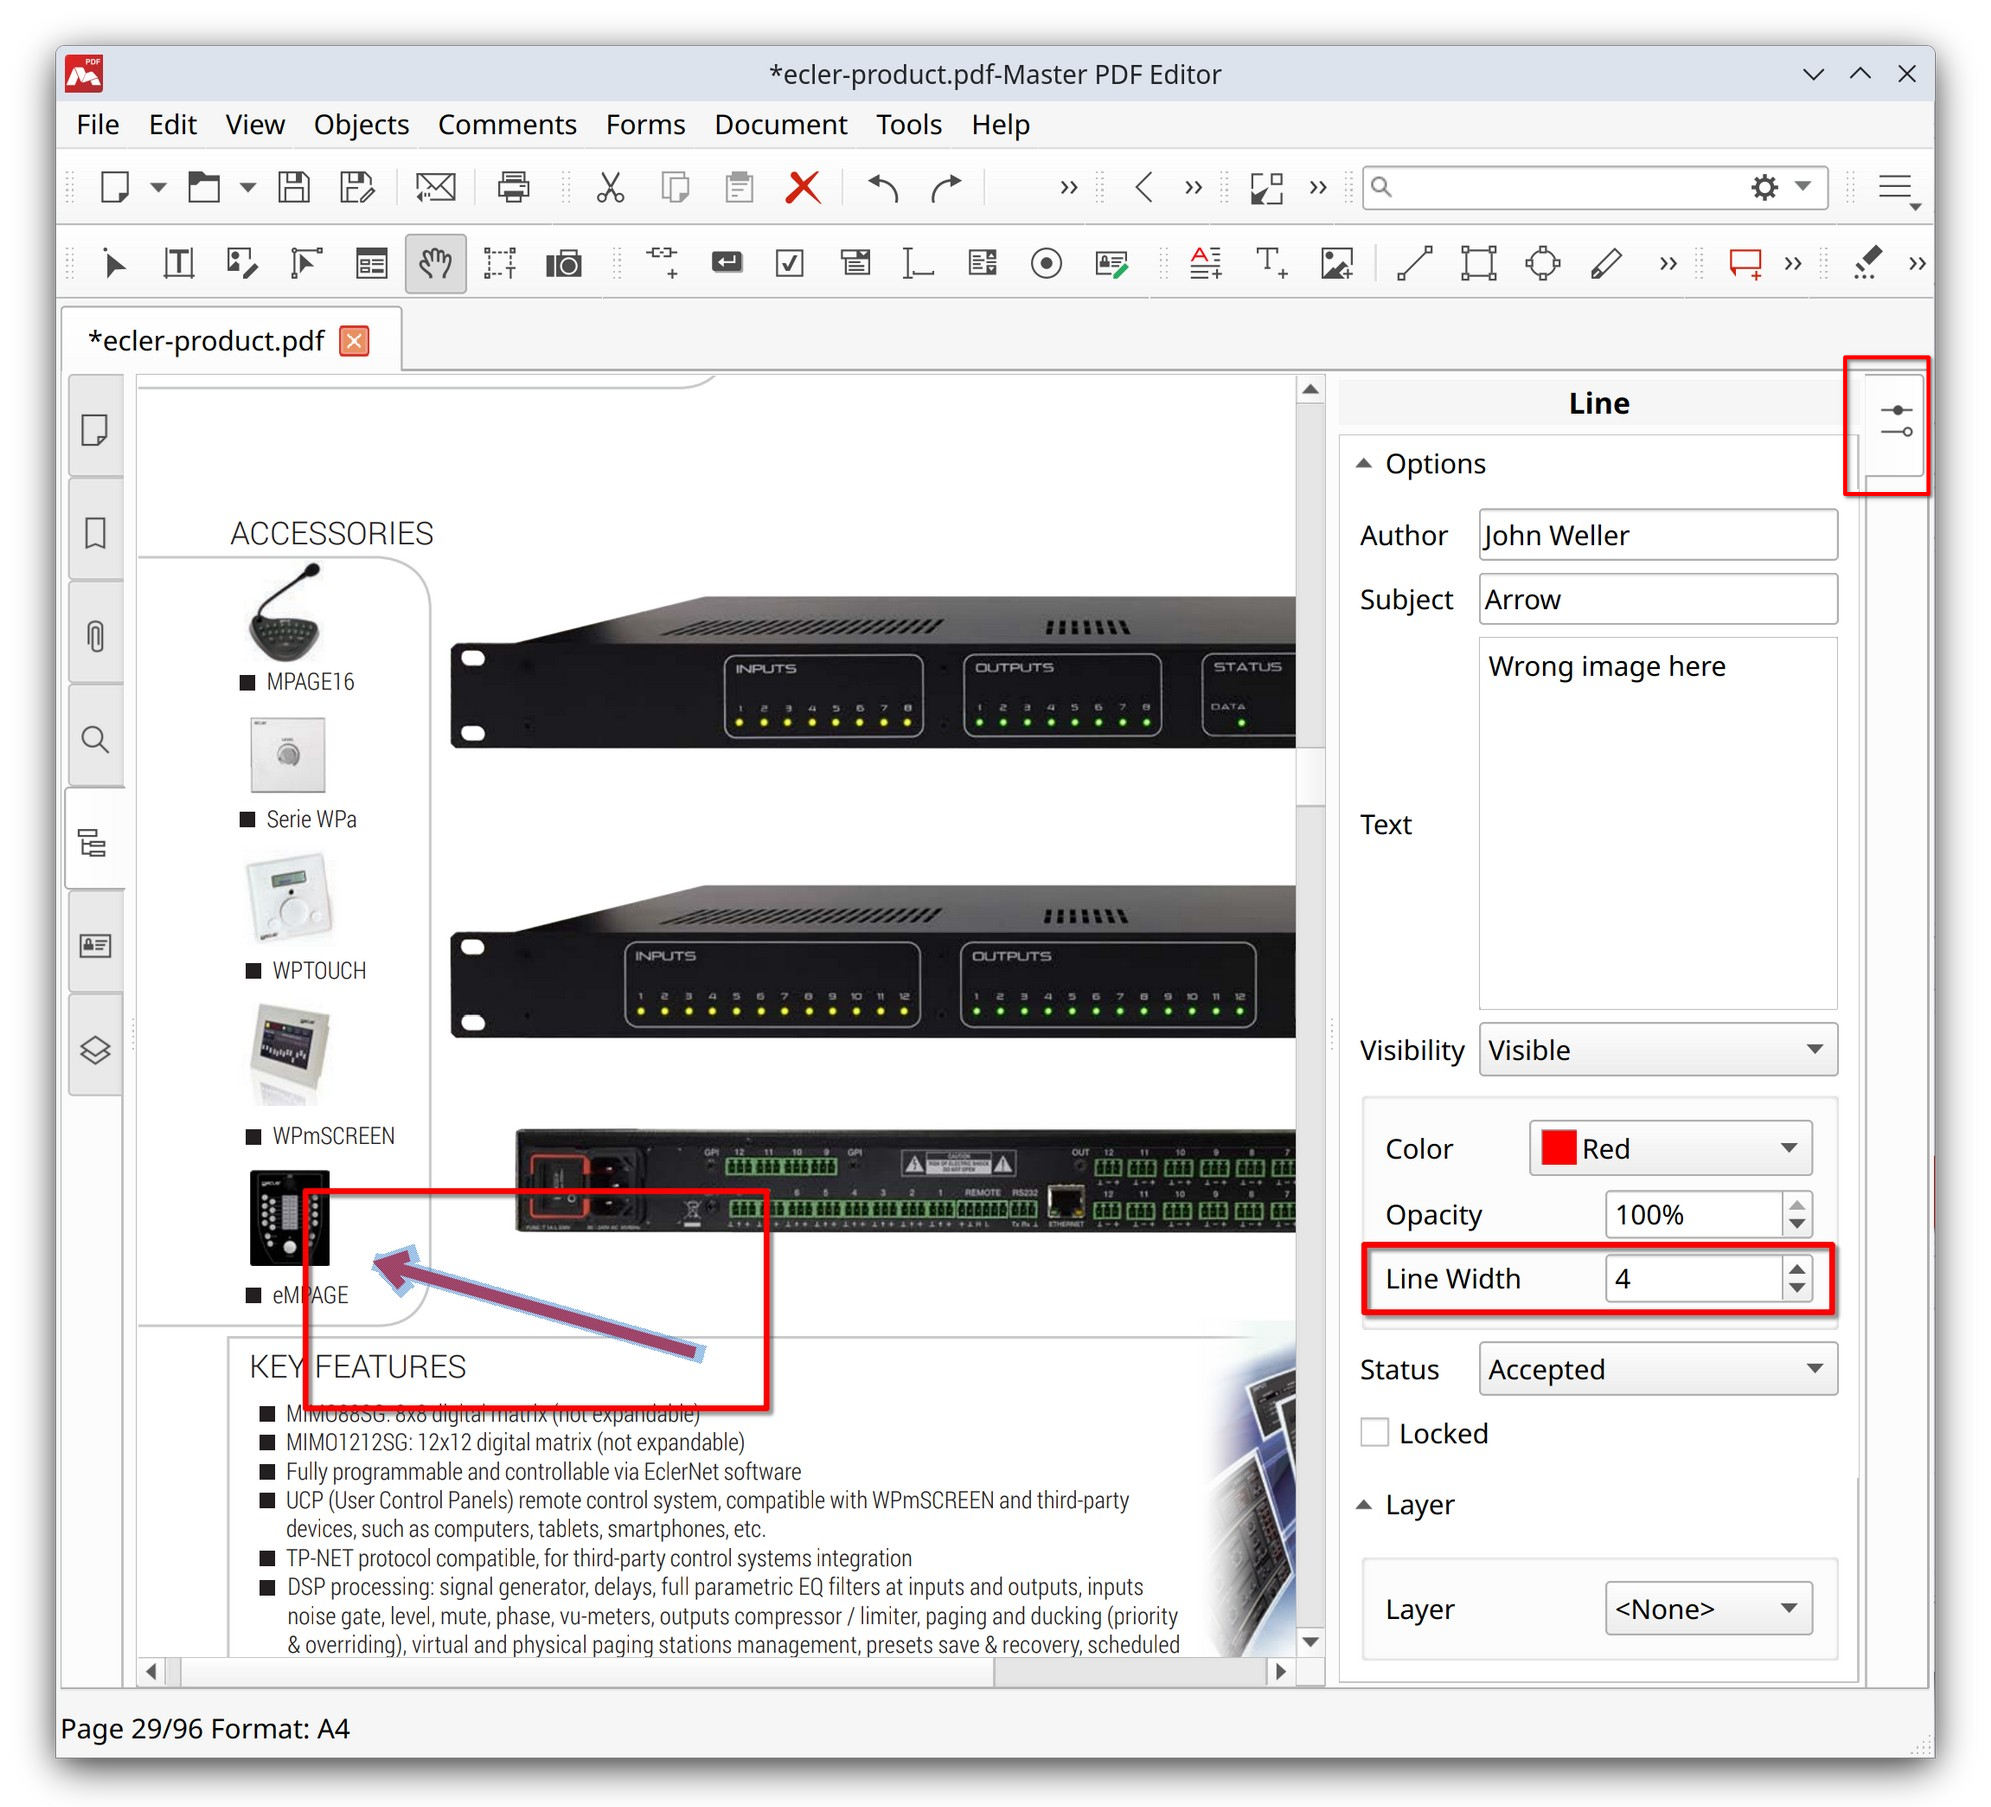Open the Layer dropdown showing None

tap(1707, 1608)
